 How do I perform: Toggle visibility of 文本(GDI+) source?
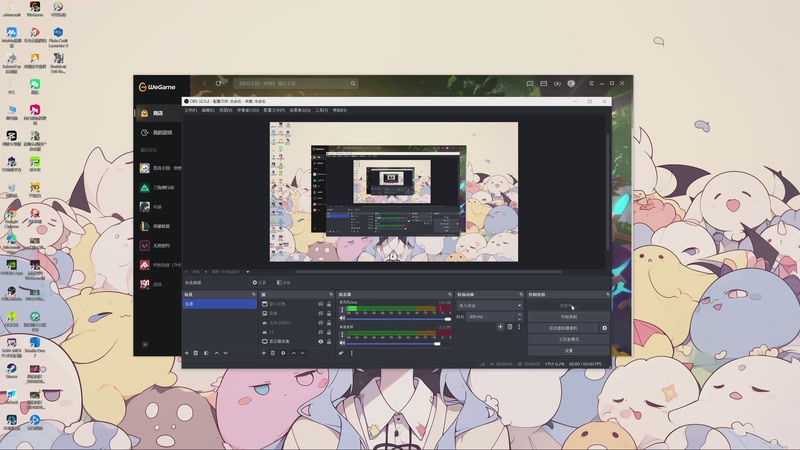pyautogui.click(x=320, y=322)
